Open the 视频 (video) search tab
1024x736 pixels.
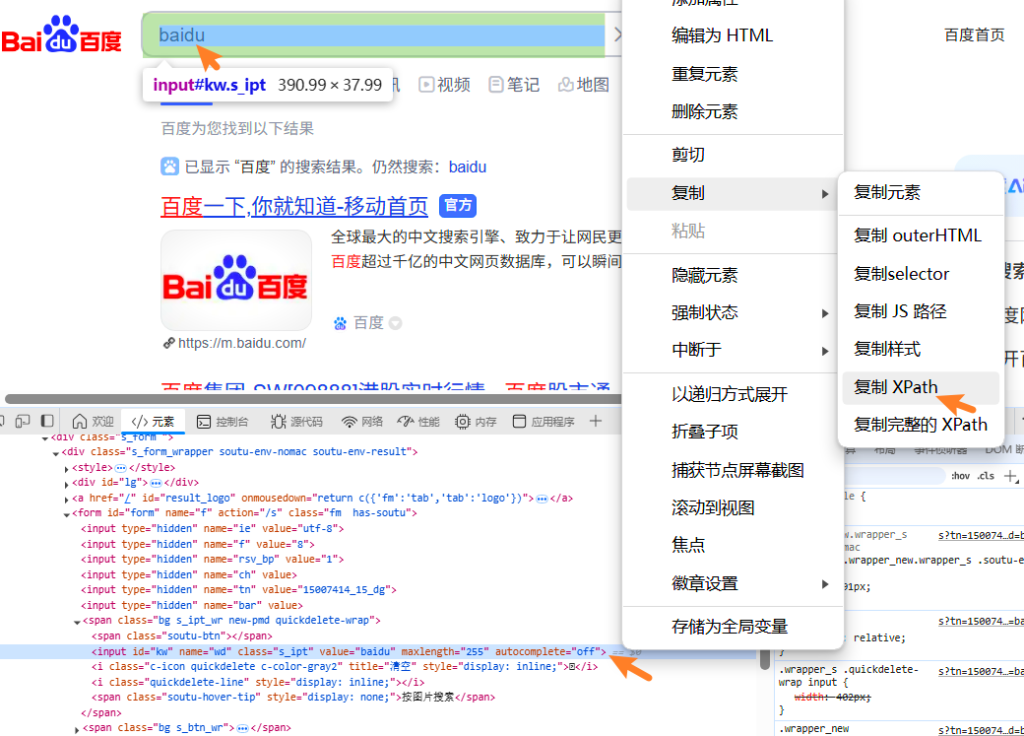(x=445, y=84)
